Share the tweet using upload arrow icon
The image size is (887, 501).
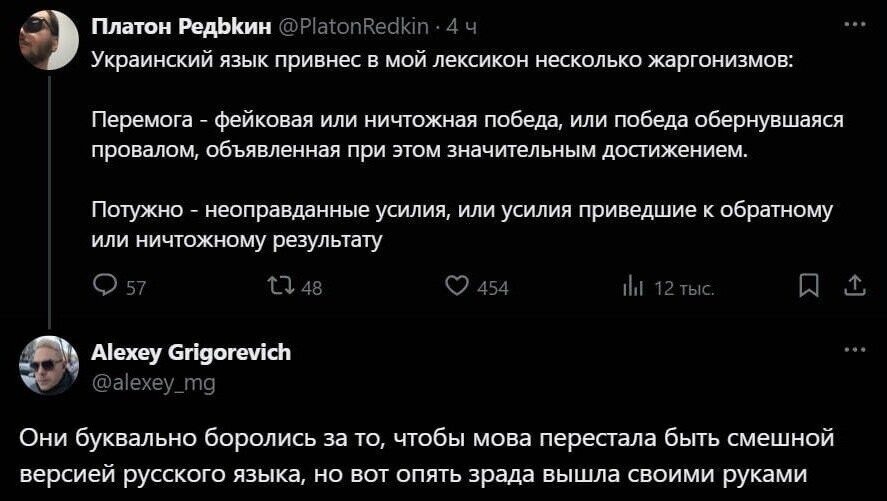tap(854, 286)
